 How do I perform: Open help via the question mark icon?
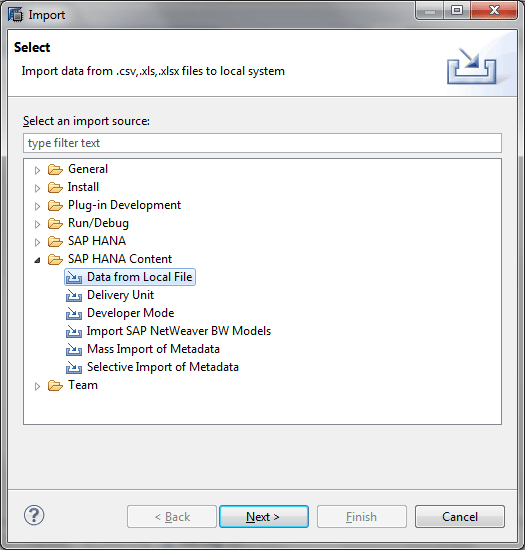[x=34, y=516]
